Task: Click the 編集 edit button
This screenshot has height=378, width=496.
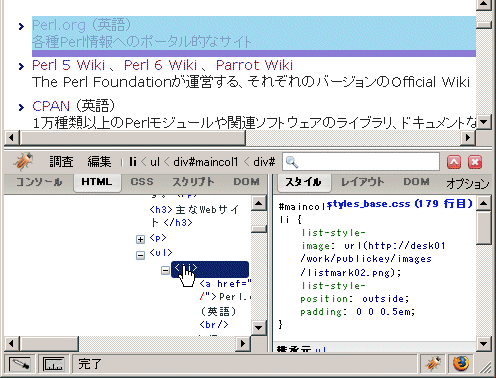Action: coord(99,162)
